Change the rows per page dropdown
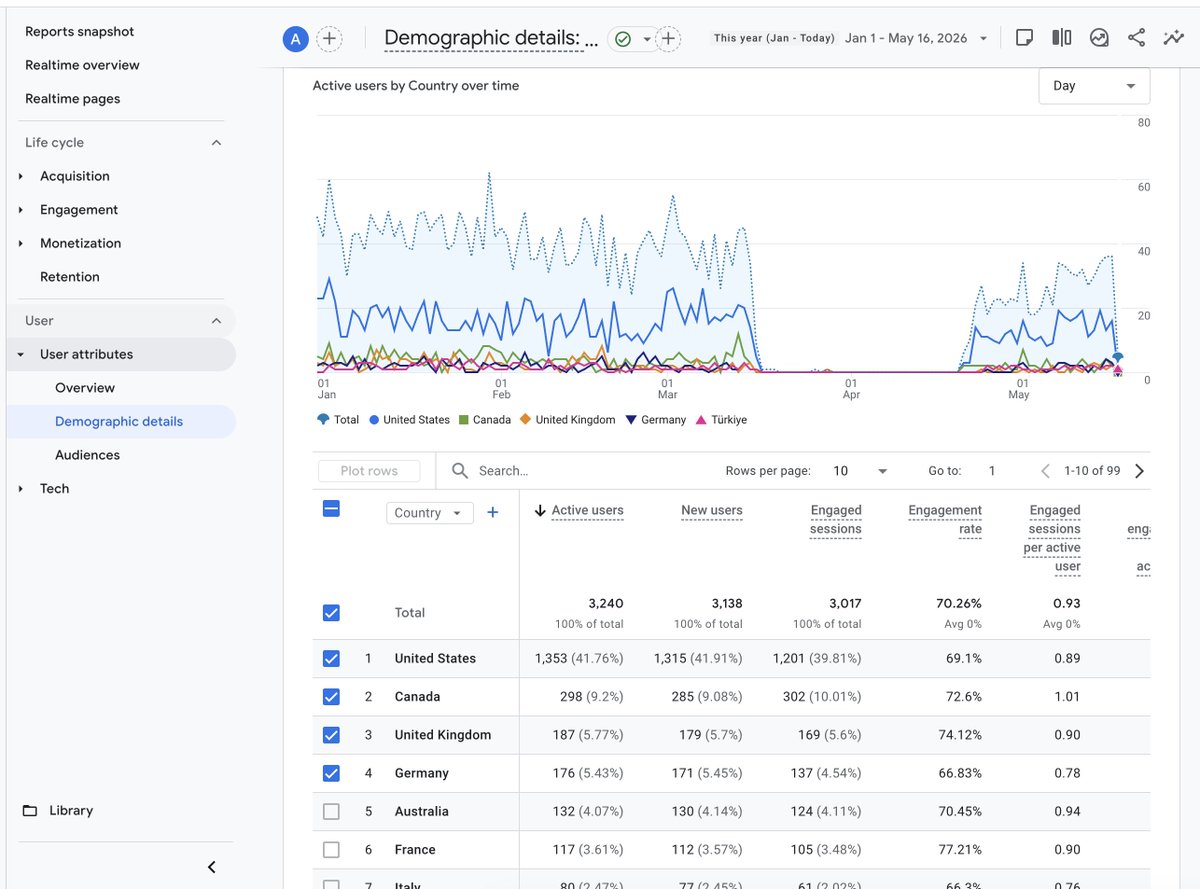This screenshot has height=889, width=1200. tap(860, 471)
